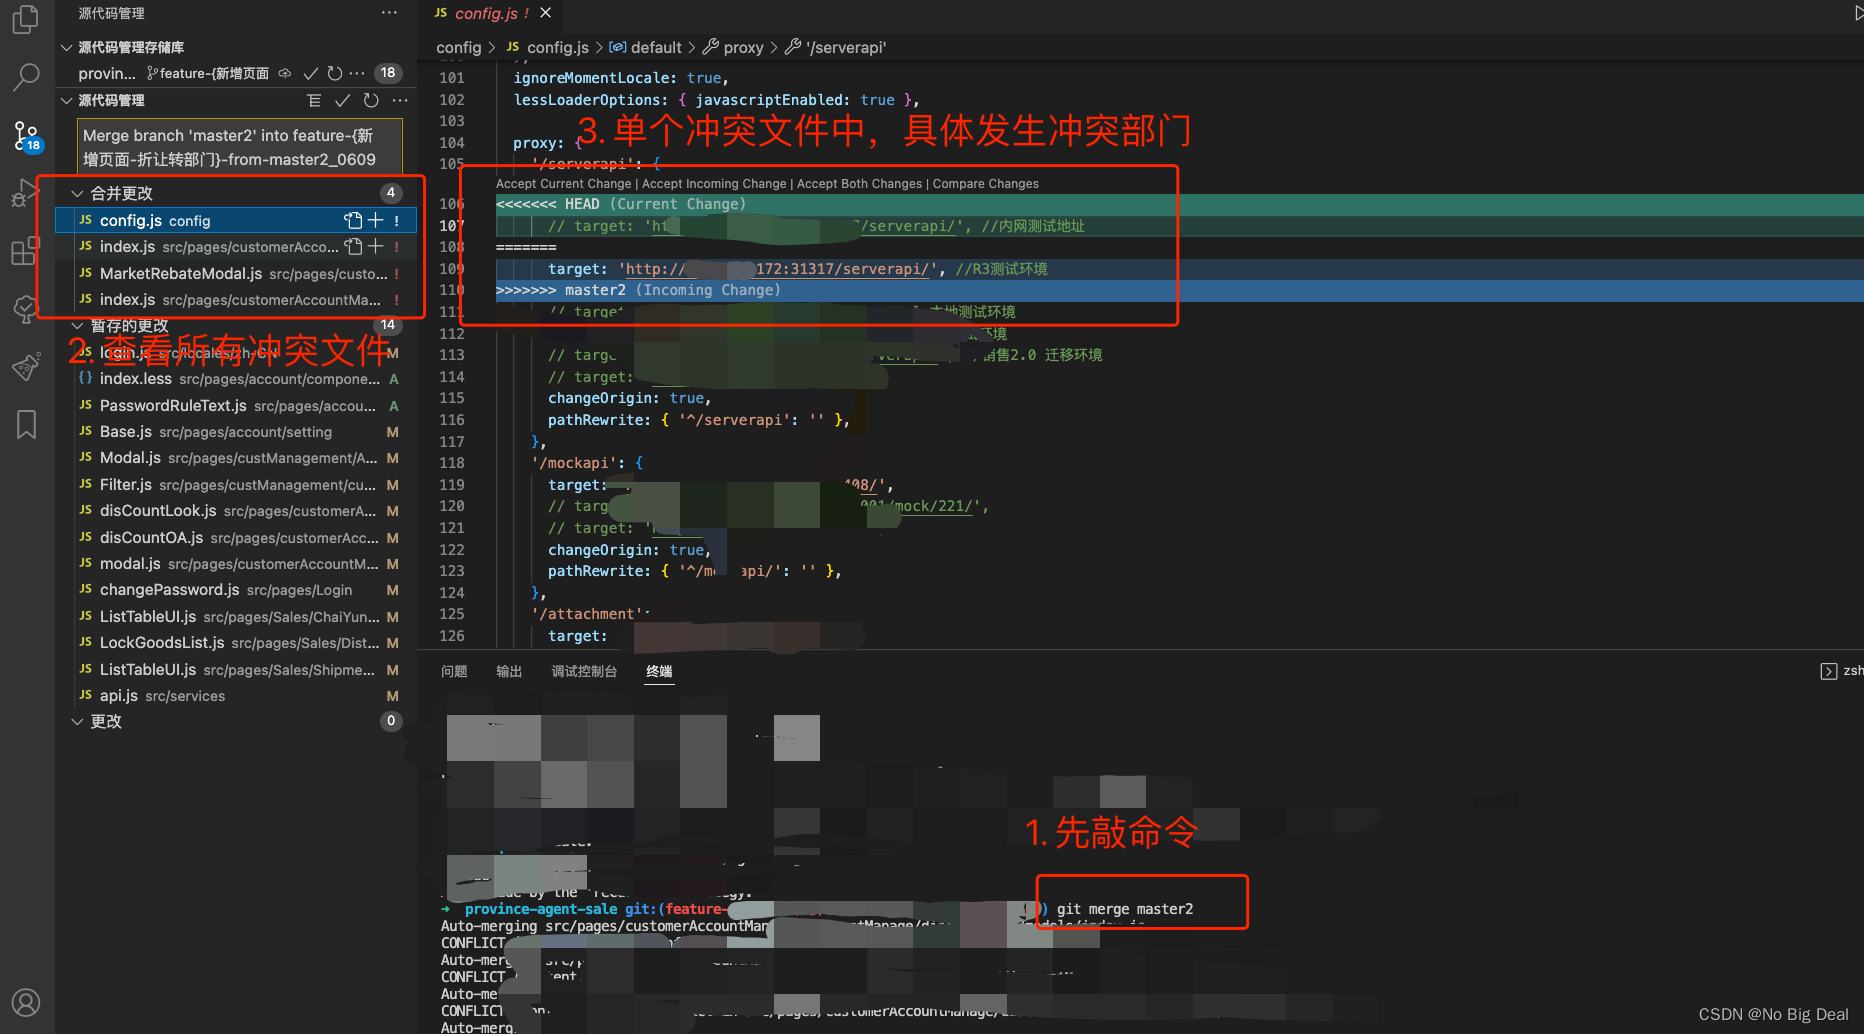This screenshot has width=1864, height=1034.
Task: Open staged file ListTableUI.js under Sales/Shipme
Action: coord(236,669)
